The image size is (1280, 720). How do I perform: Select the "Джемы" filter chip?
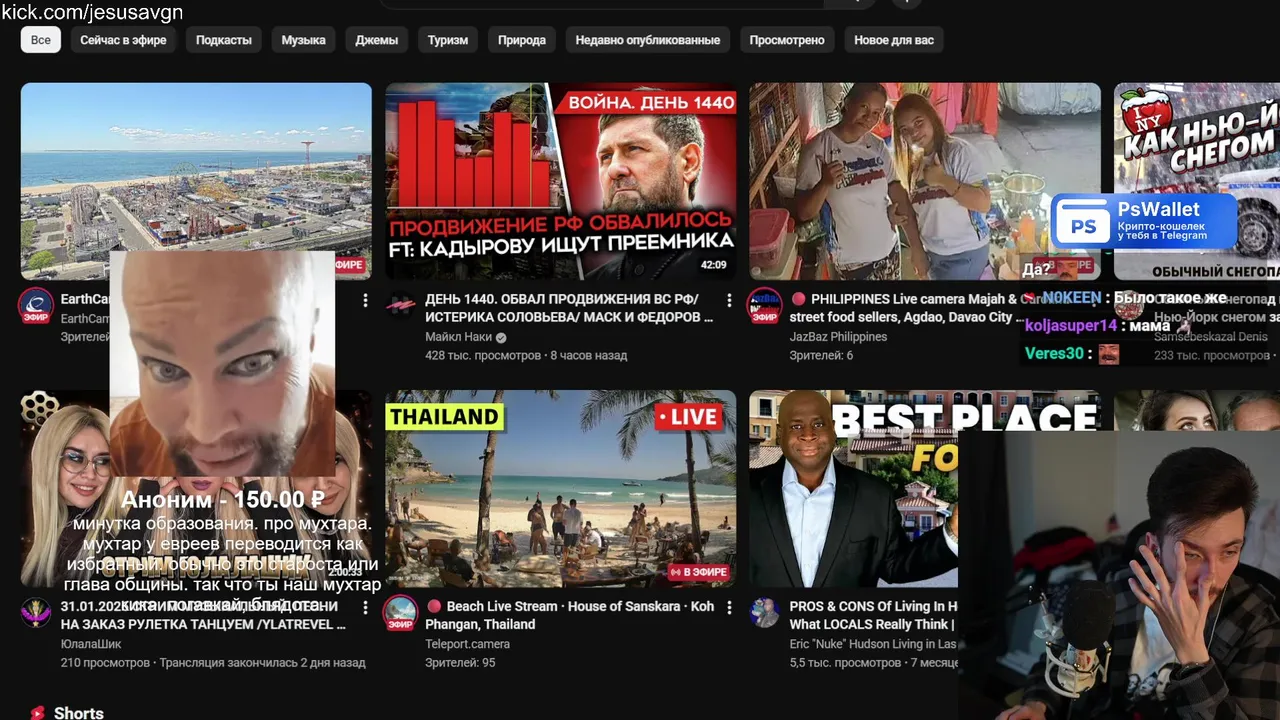(x=377, y=40)
